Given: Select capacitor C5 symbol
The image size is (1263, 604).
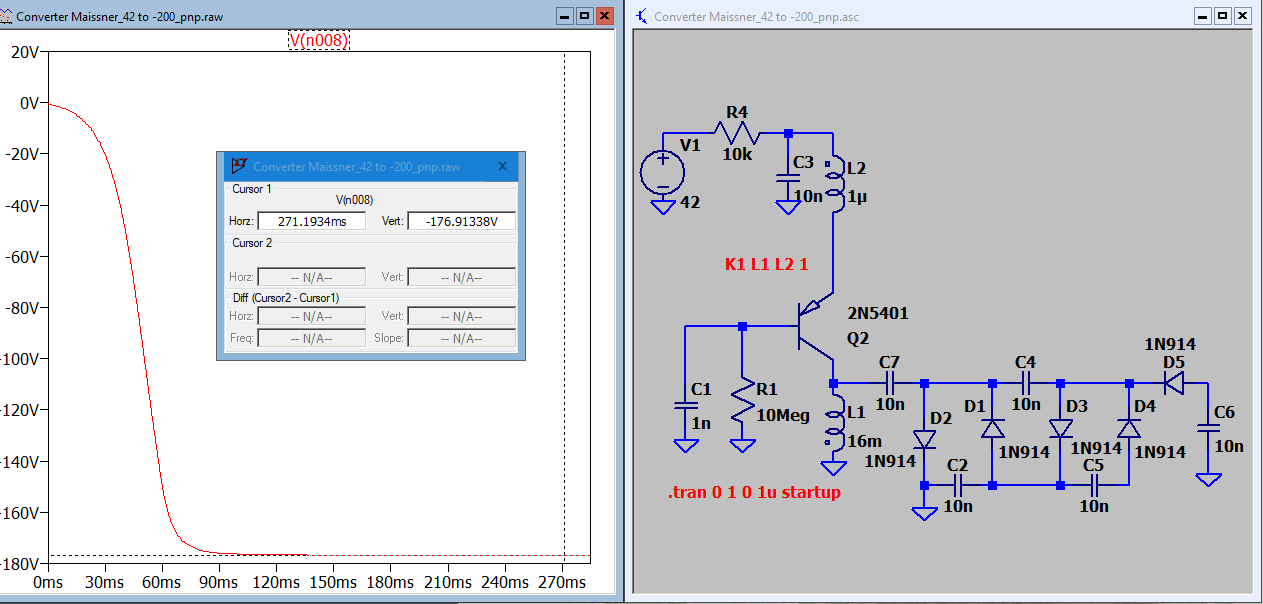Looking at the screenshot, I should coord(1094,485).
